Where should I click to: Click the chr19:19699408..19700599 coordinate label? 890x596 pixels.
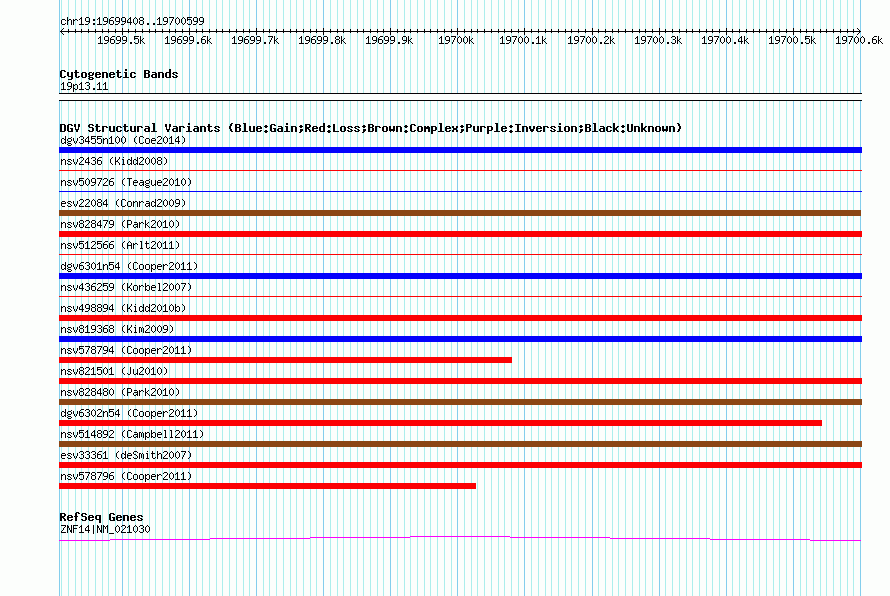point(132,21)
